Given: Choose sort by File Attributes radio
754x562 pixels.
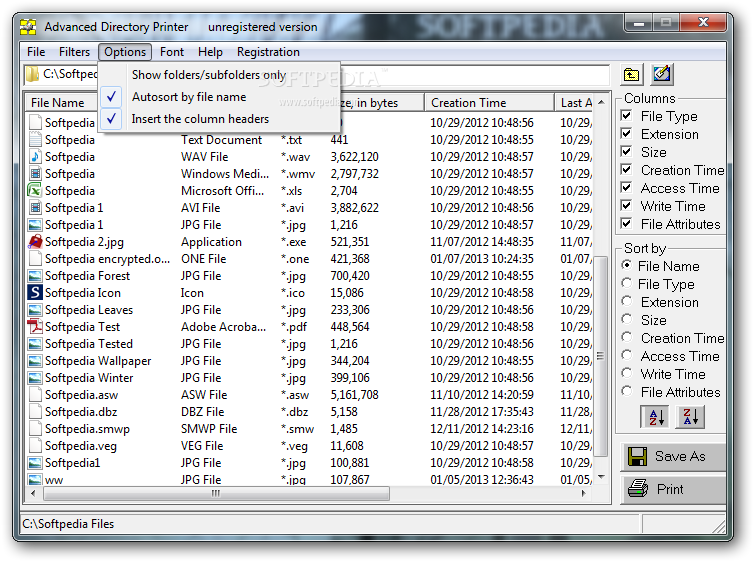Looking at the screenshot, I should coord(627,391).
